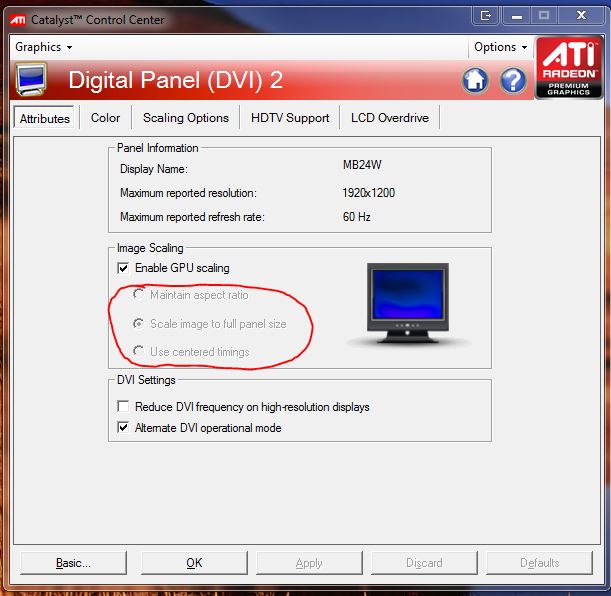Viewport: 611px width, 596px height.
Task: Maximize the Catalyst Control Center window
Action: pos(544,16)
